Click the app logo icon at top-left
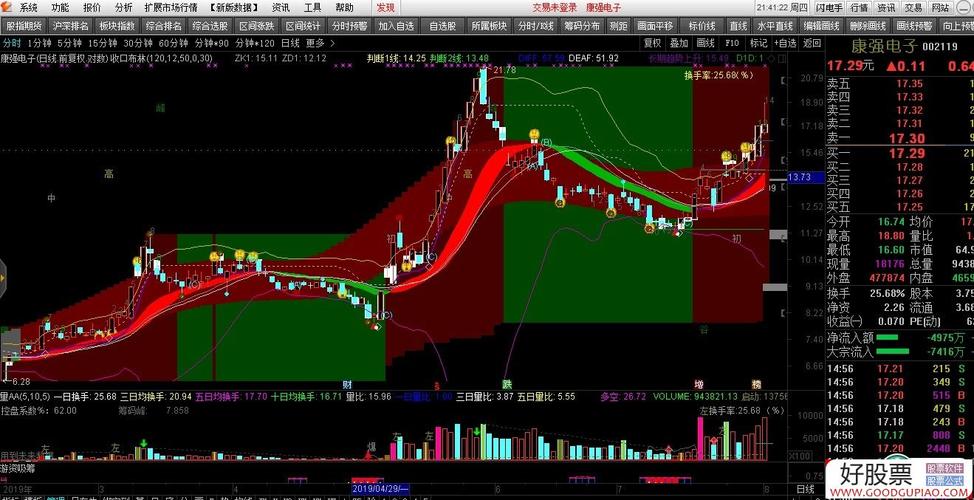Viewport: 974px width, 500px height. [7, 7]
